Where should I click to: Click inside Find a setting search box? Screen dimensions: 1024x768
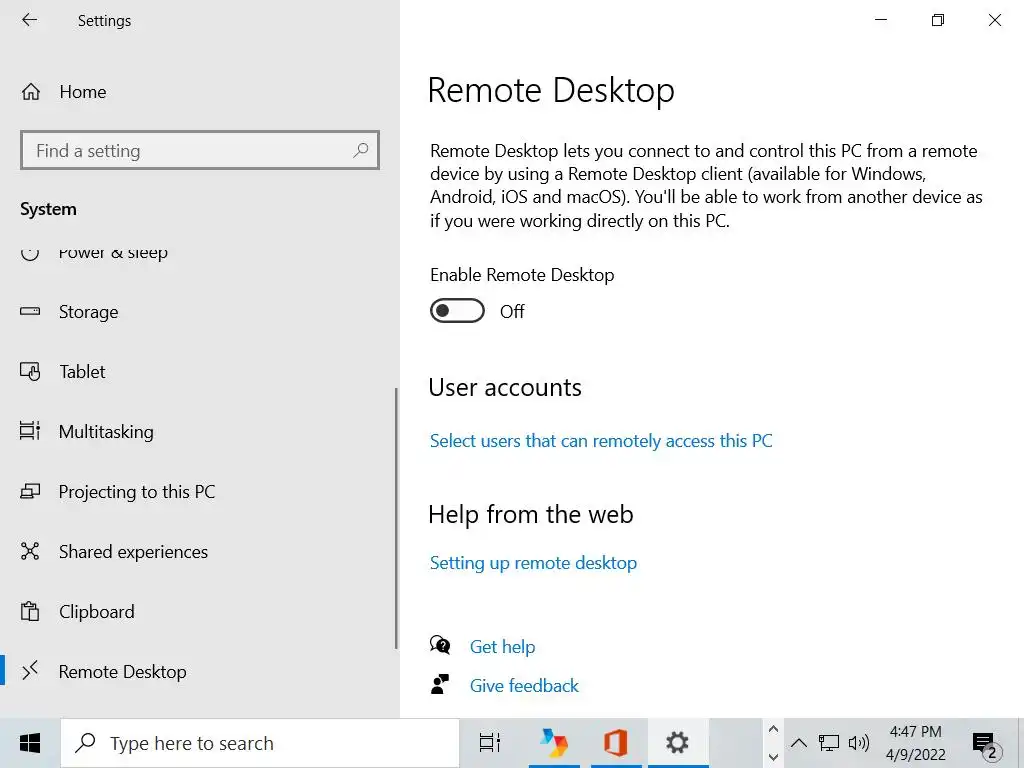[x=190, y=151]
